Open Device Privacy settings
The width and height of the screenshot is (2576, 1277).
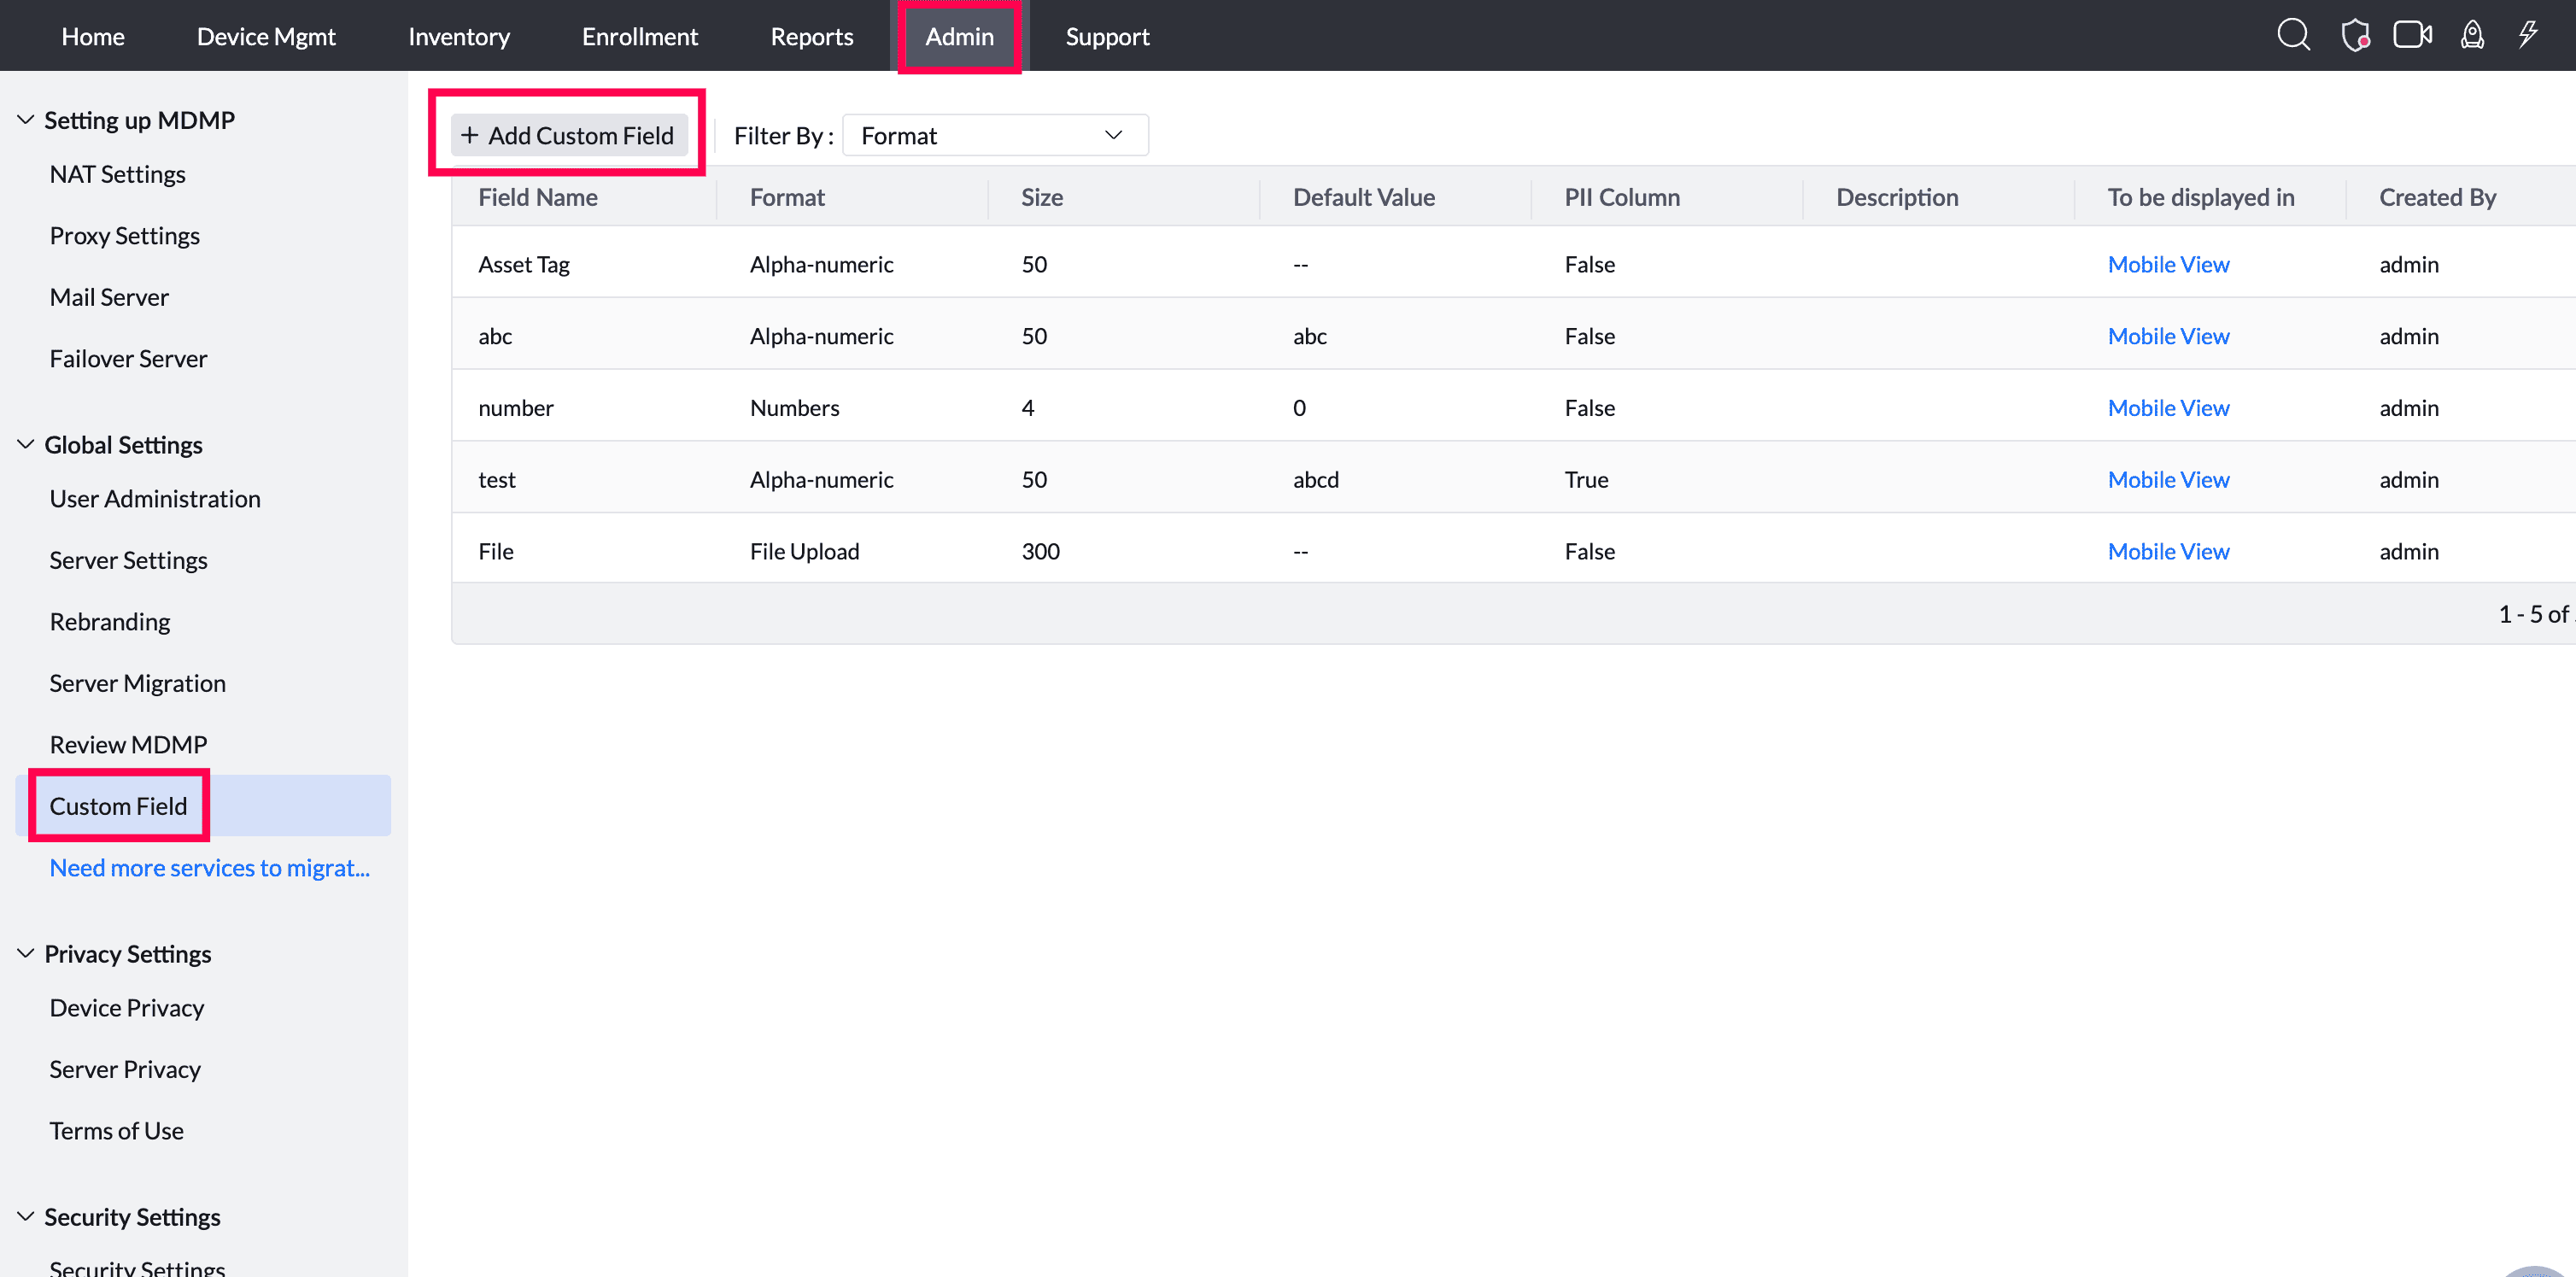[127, 1007]
